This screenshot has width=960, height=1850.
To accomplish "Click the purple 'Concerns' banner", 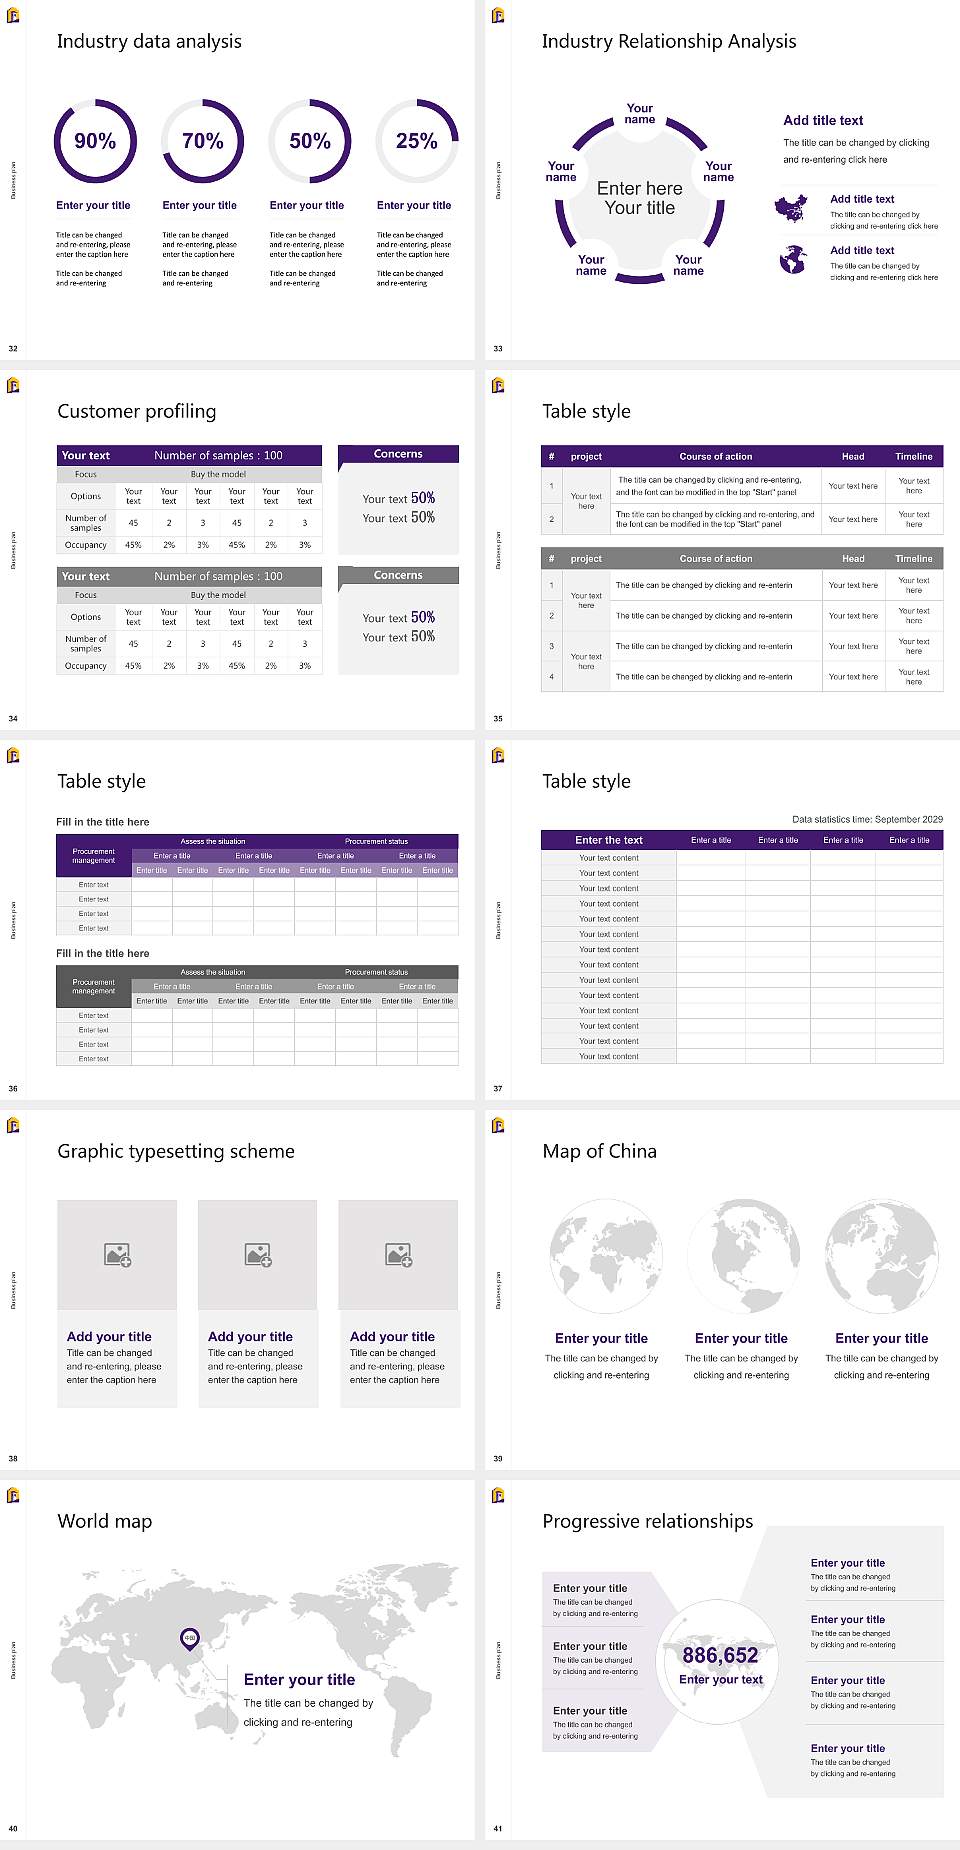I will click(x=398, y=455).
